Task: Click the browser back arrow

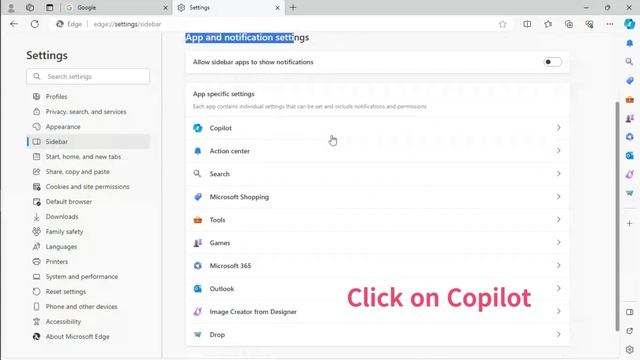Action: 14,24
